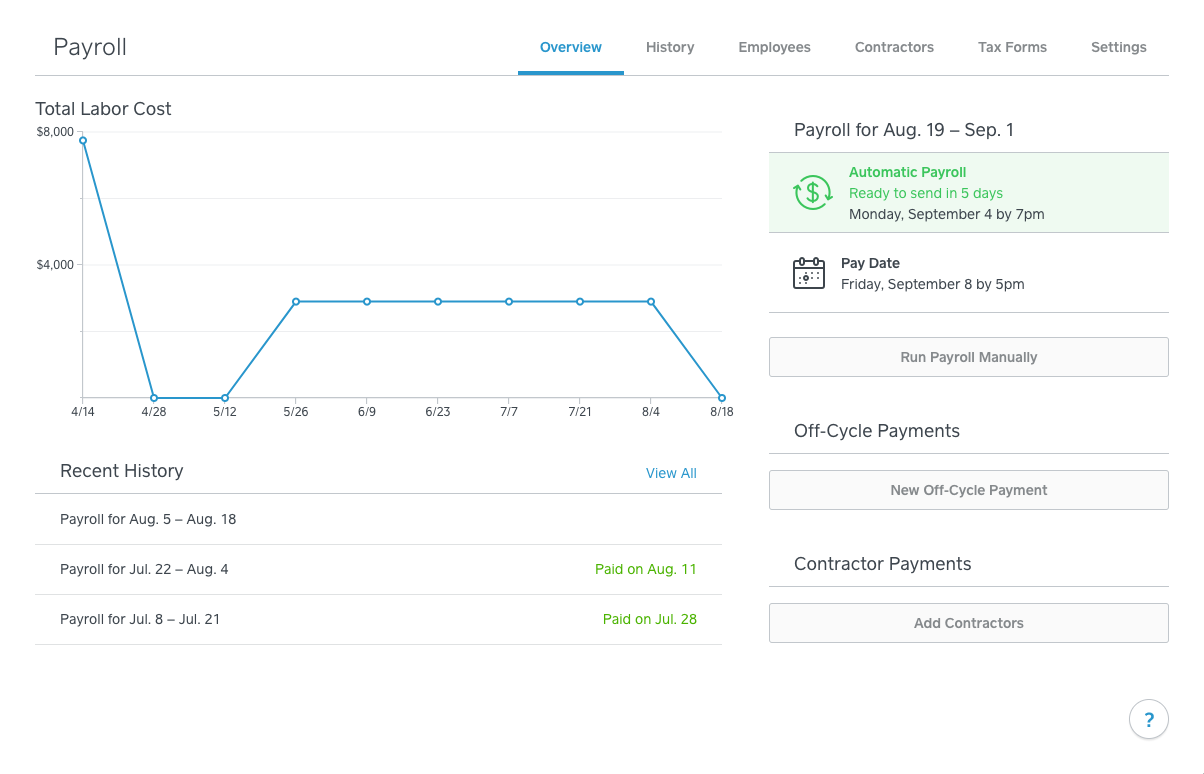Open the View All history link

[x=671, y=473]
